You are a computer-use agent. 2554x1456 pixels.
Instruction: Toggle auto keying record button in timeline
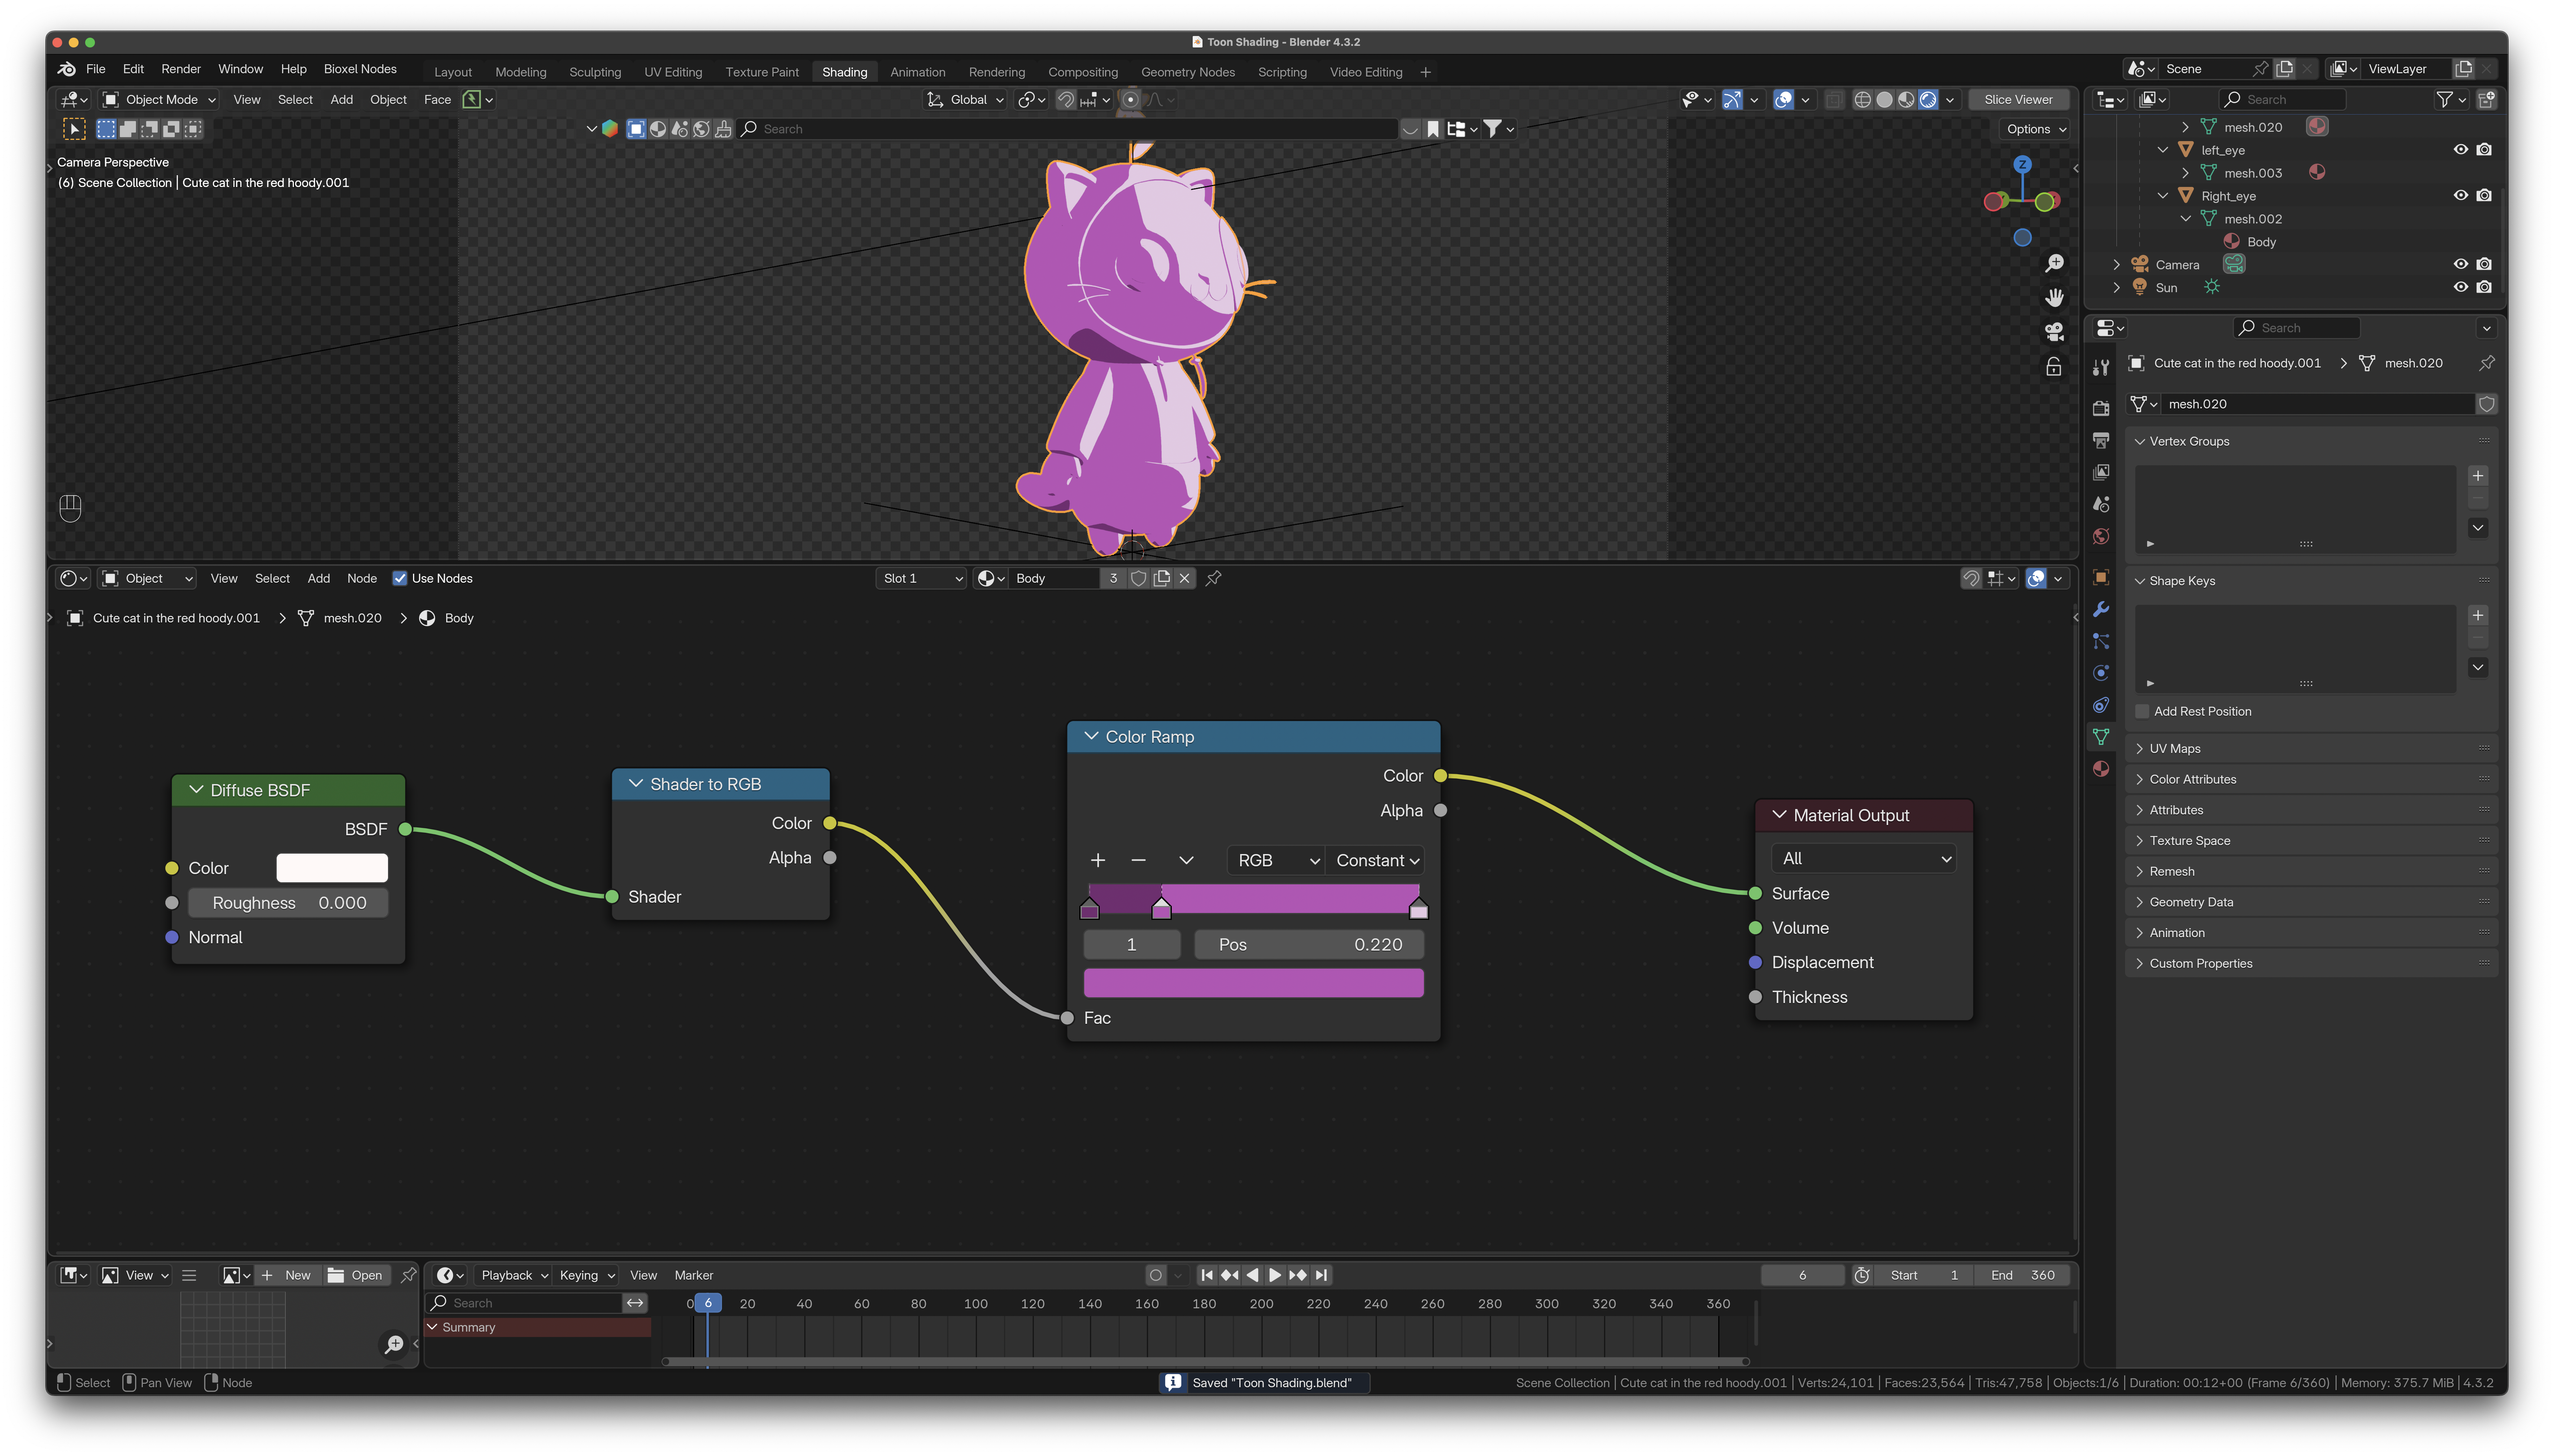pyautogui.click(x=1156, y=1275)
